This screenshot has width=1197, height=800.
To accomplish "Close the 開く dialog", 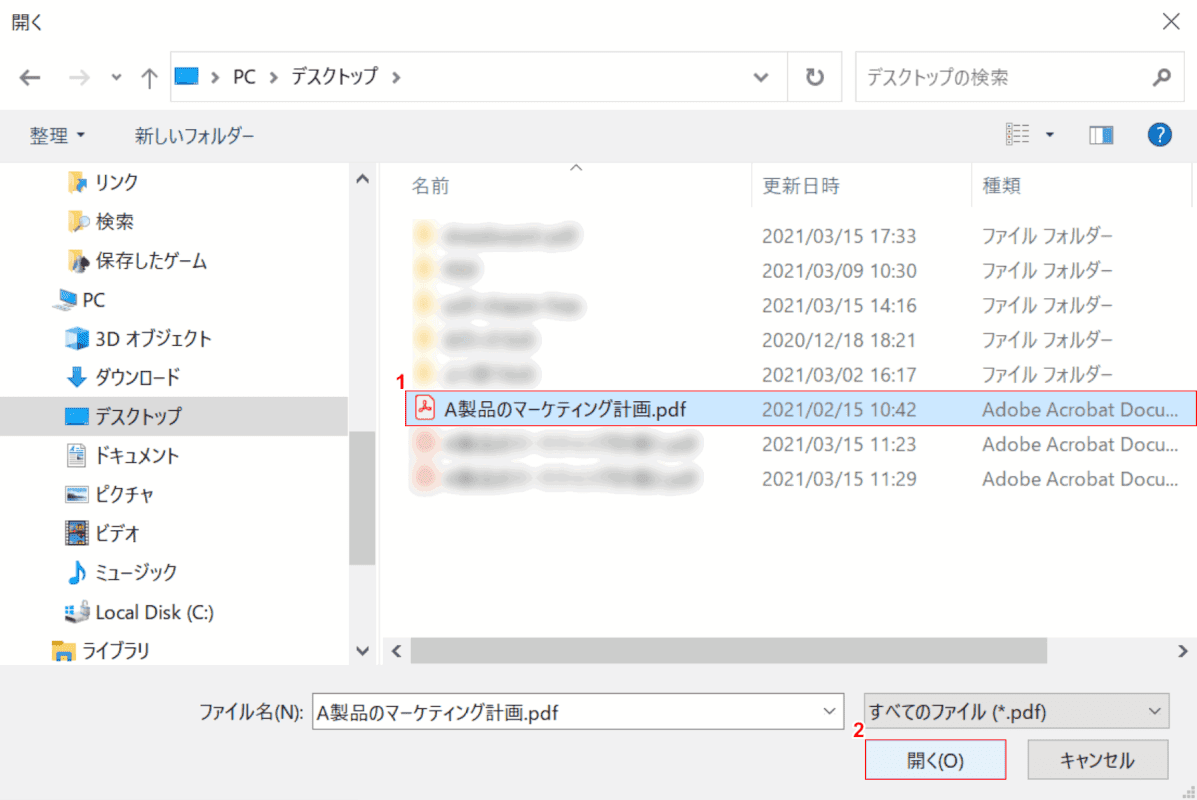I will [x=1171, y=21].
